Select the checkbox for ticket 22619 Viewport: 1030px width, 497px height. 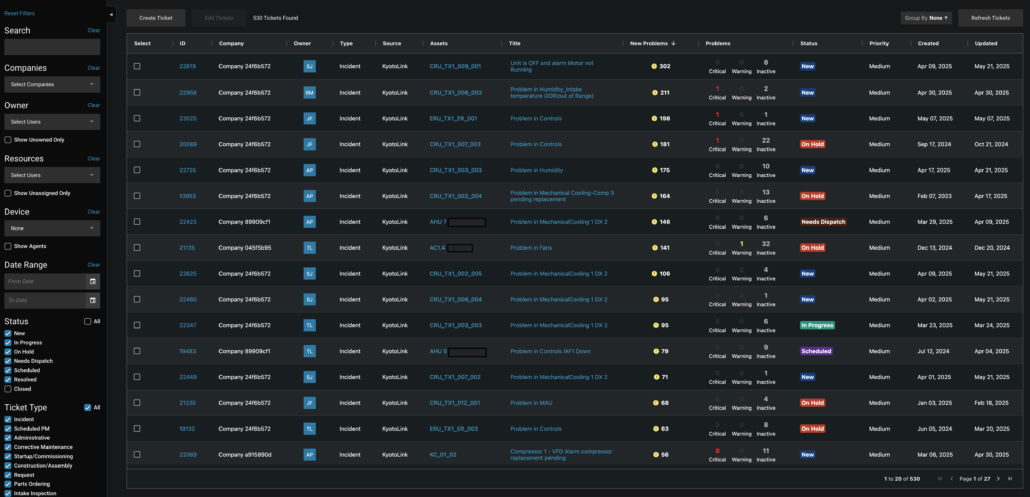tap(137, 66)
